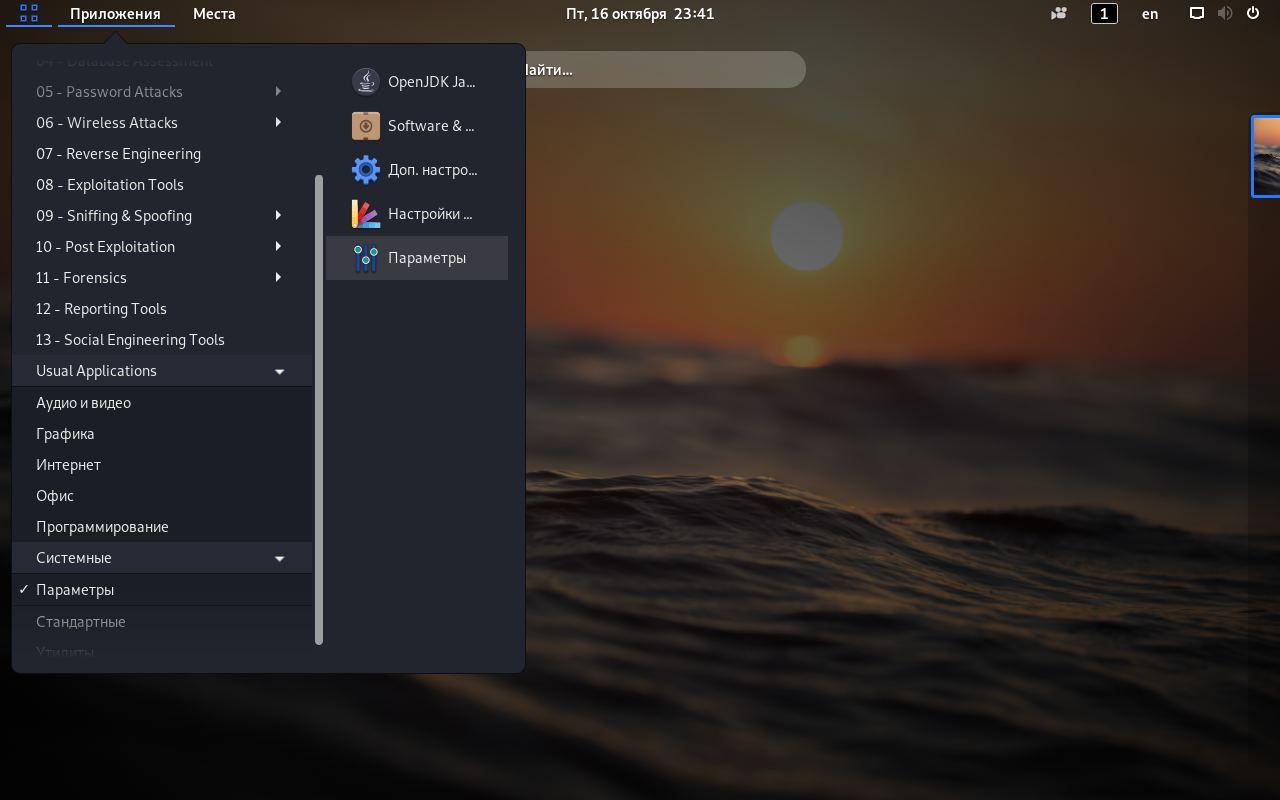The image size is (1280, 800).
Task: Open the Графика category
Action: pyautogui.click(x=162, y=434)
